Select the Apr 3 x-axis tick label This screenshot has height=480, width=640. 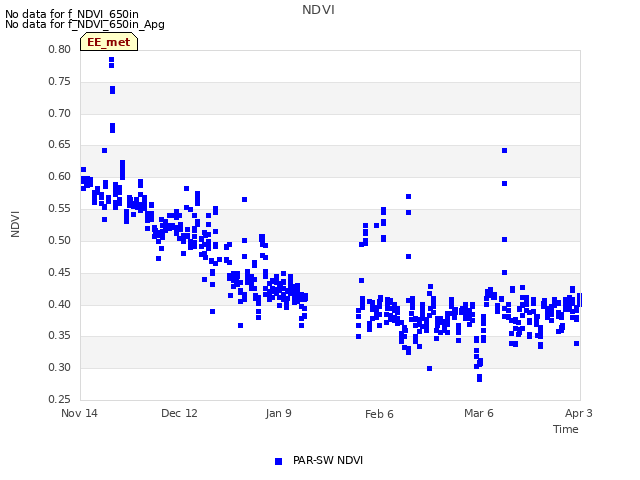coord(579,413)
